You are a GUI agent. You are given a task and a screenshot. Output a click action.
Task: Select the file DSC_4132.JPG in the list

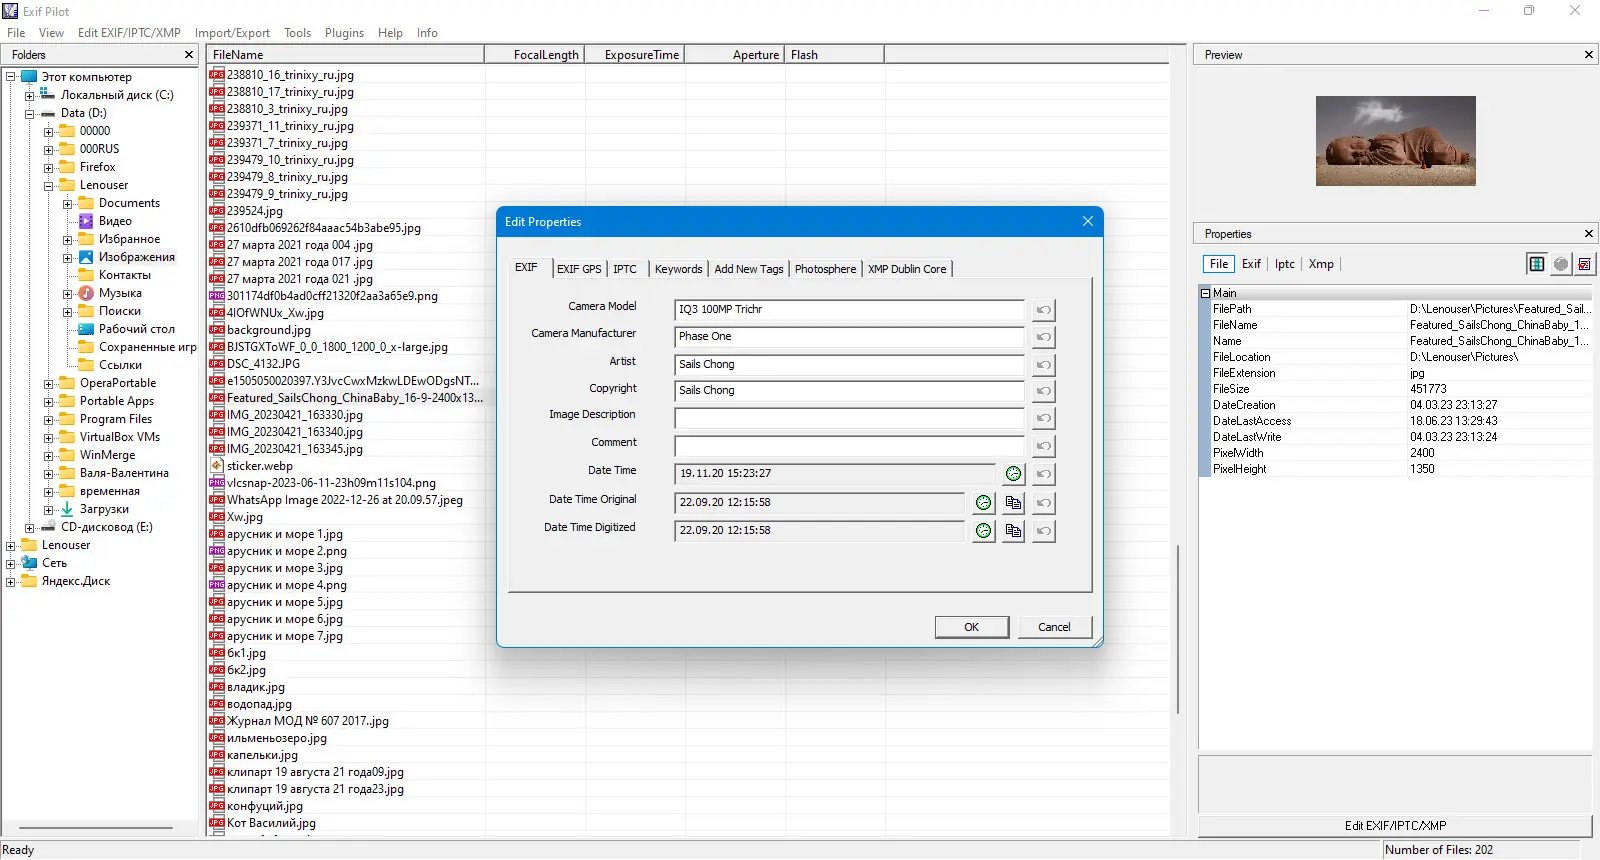pos(263,364)
